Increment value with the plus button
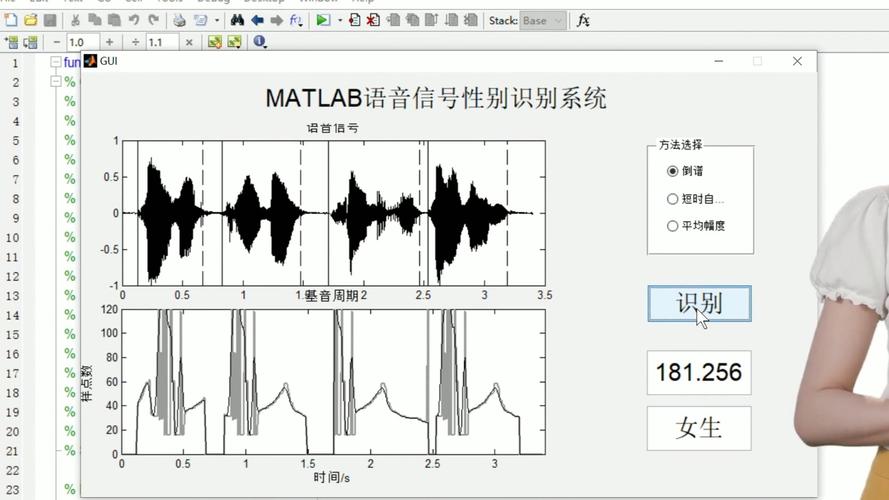Viewport: 889px width, 500px height. (109, 42)
